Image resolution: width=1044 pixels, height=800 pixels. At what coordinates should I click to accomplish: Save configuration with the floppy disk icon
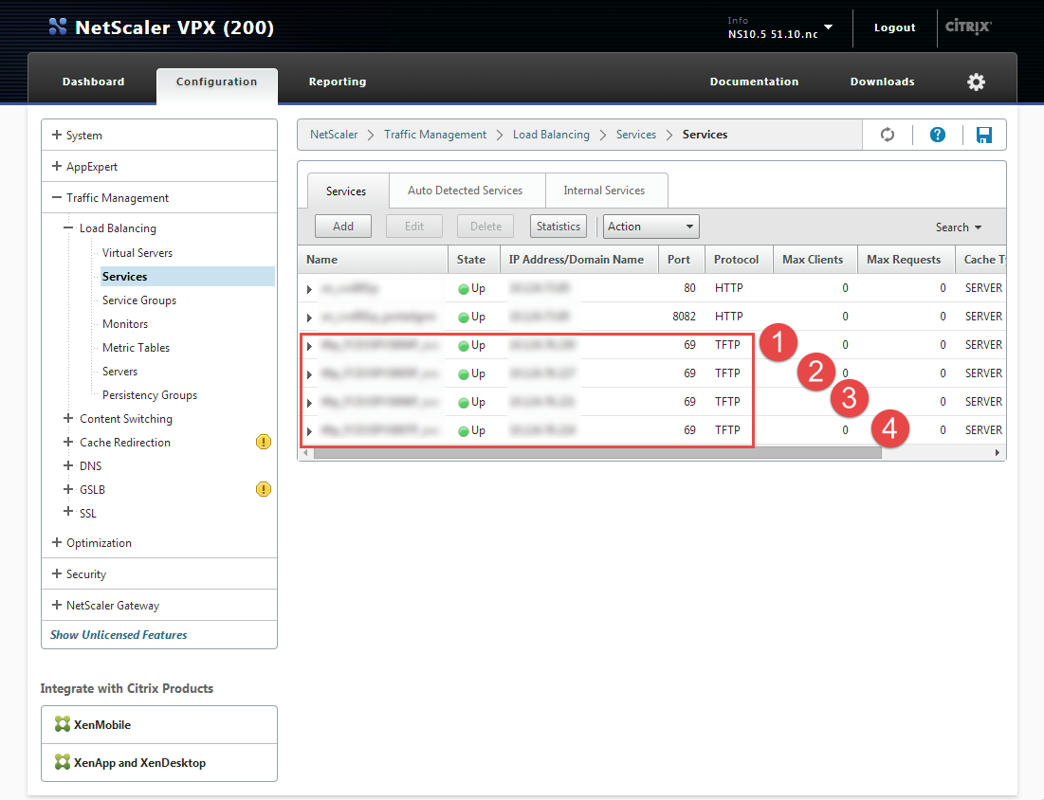(x=984, y=135)
